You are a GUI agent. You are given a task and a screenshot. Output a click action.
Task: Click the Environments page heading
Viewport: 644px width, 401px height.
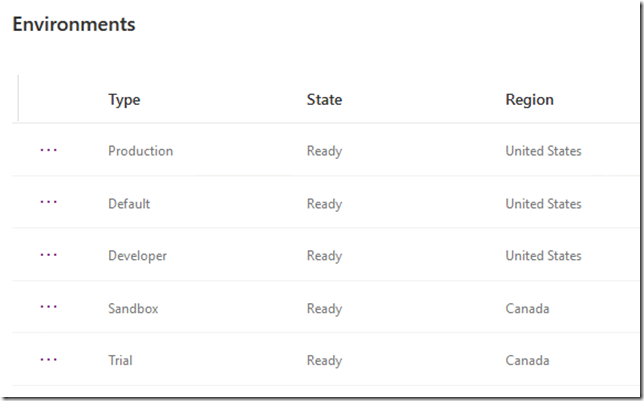pyautogui.click(x=74, y=24)
